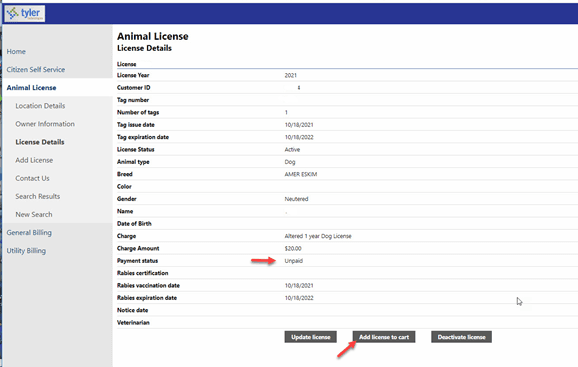Click the 'Number of tags' field label
The width and height of the screenshot is (578, 367).
coord(138,112)
